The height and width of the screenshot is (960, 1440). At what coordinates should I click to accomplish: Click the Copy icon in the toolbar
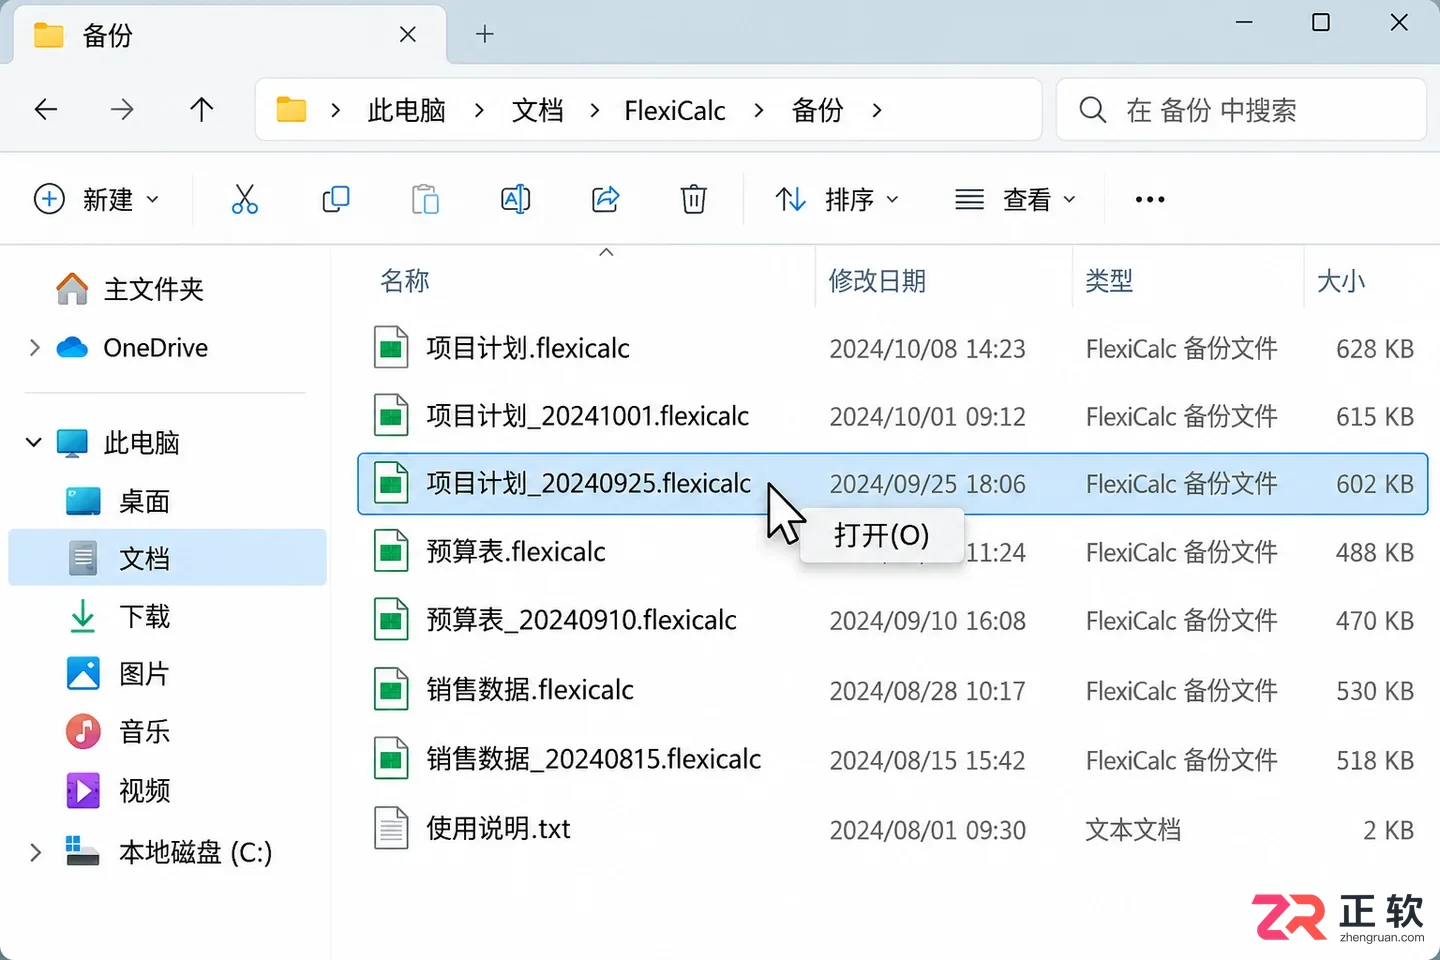tap(336, 199)
